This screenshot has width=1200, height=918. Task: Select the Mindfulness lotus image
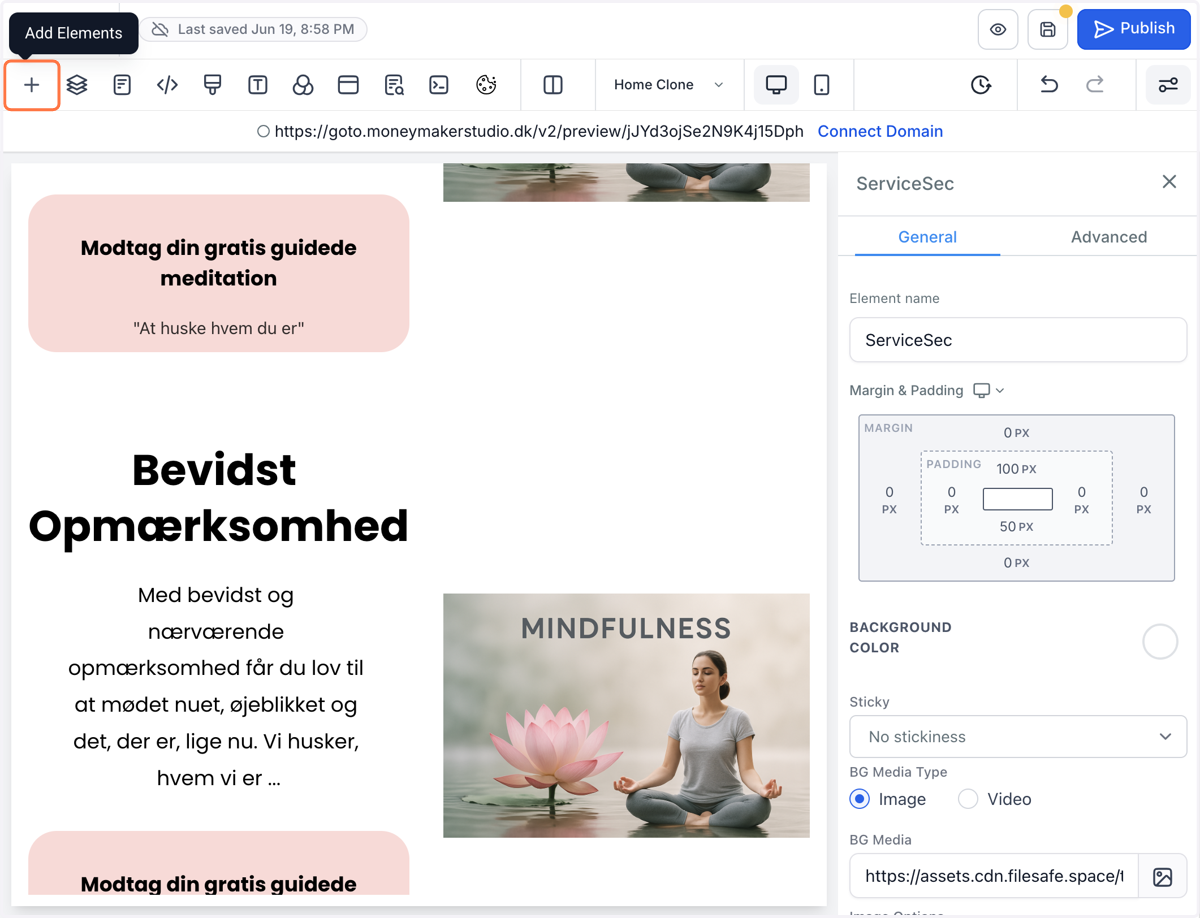(626, 716)
